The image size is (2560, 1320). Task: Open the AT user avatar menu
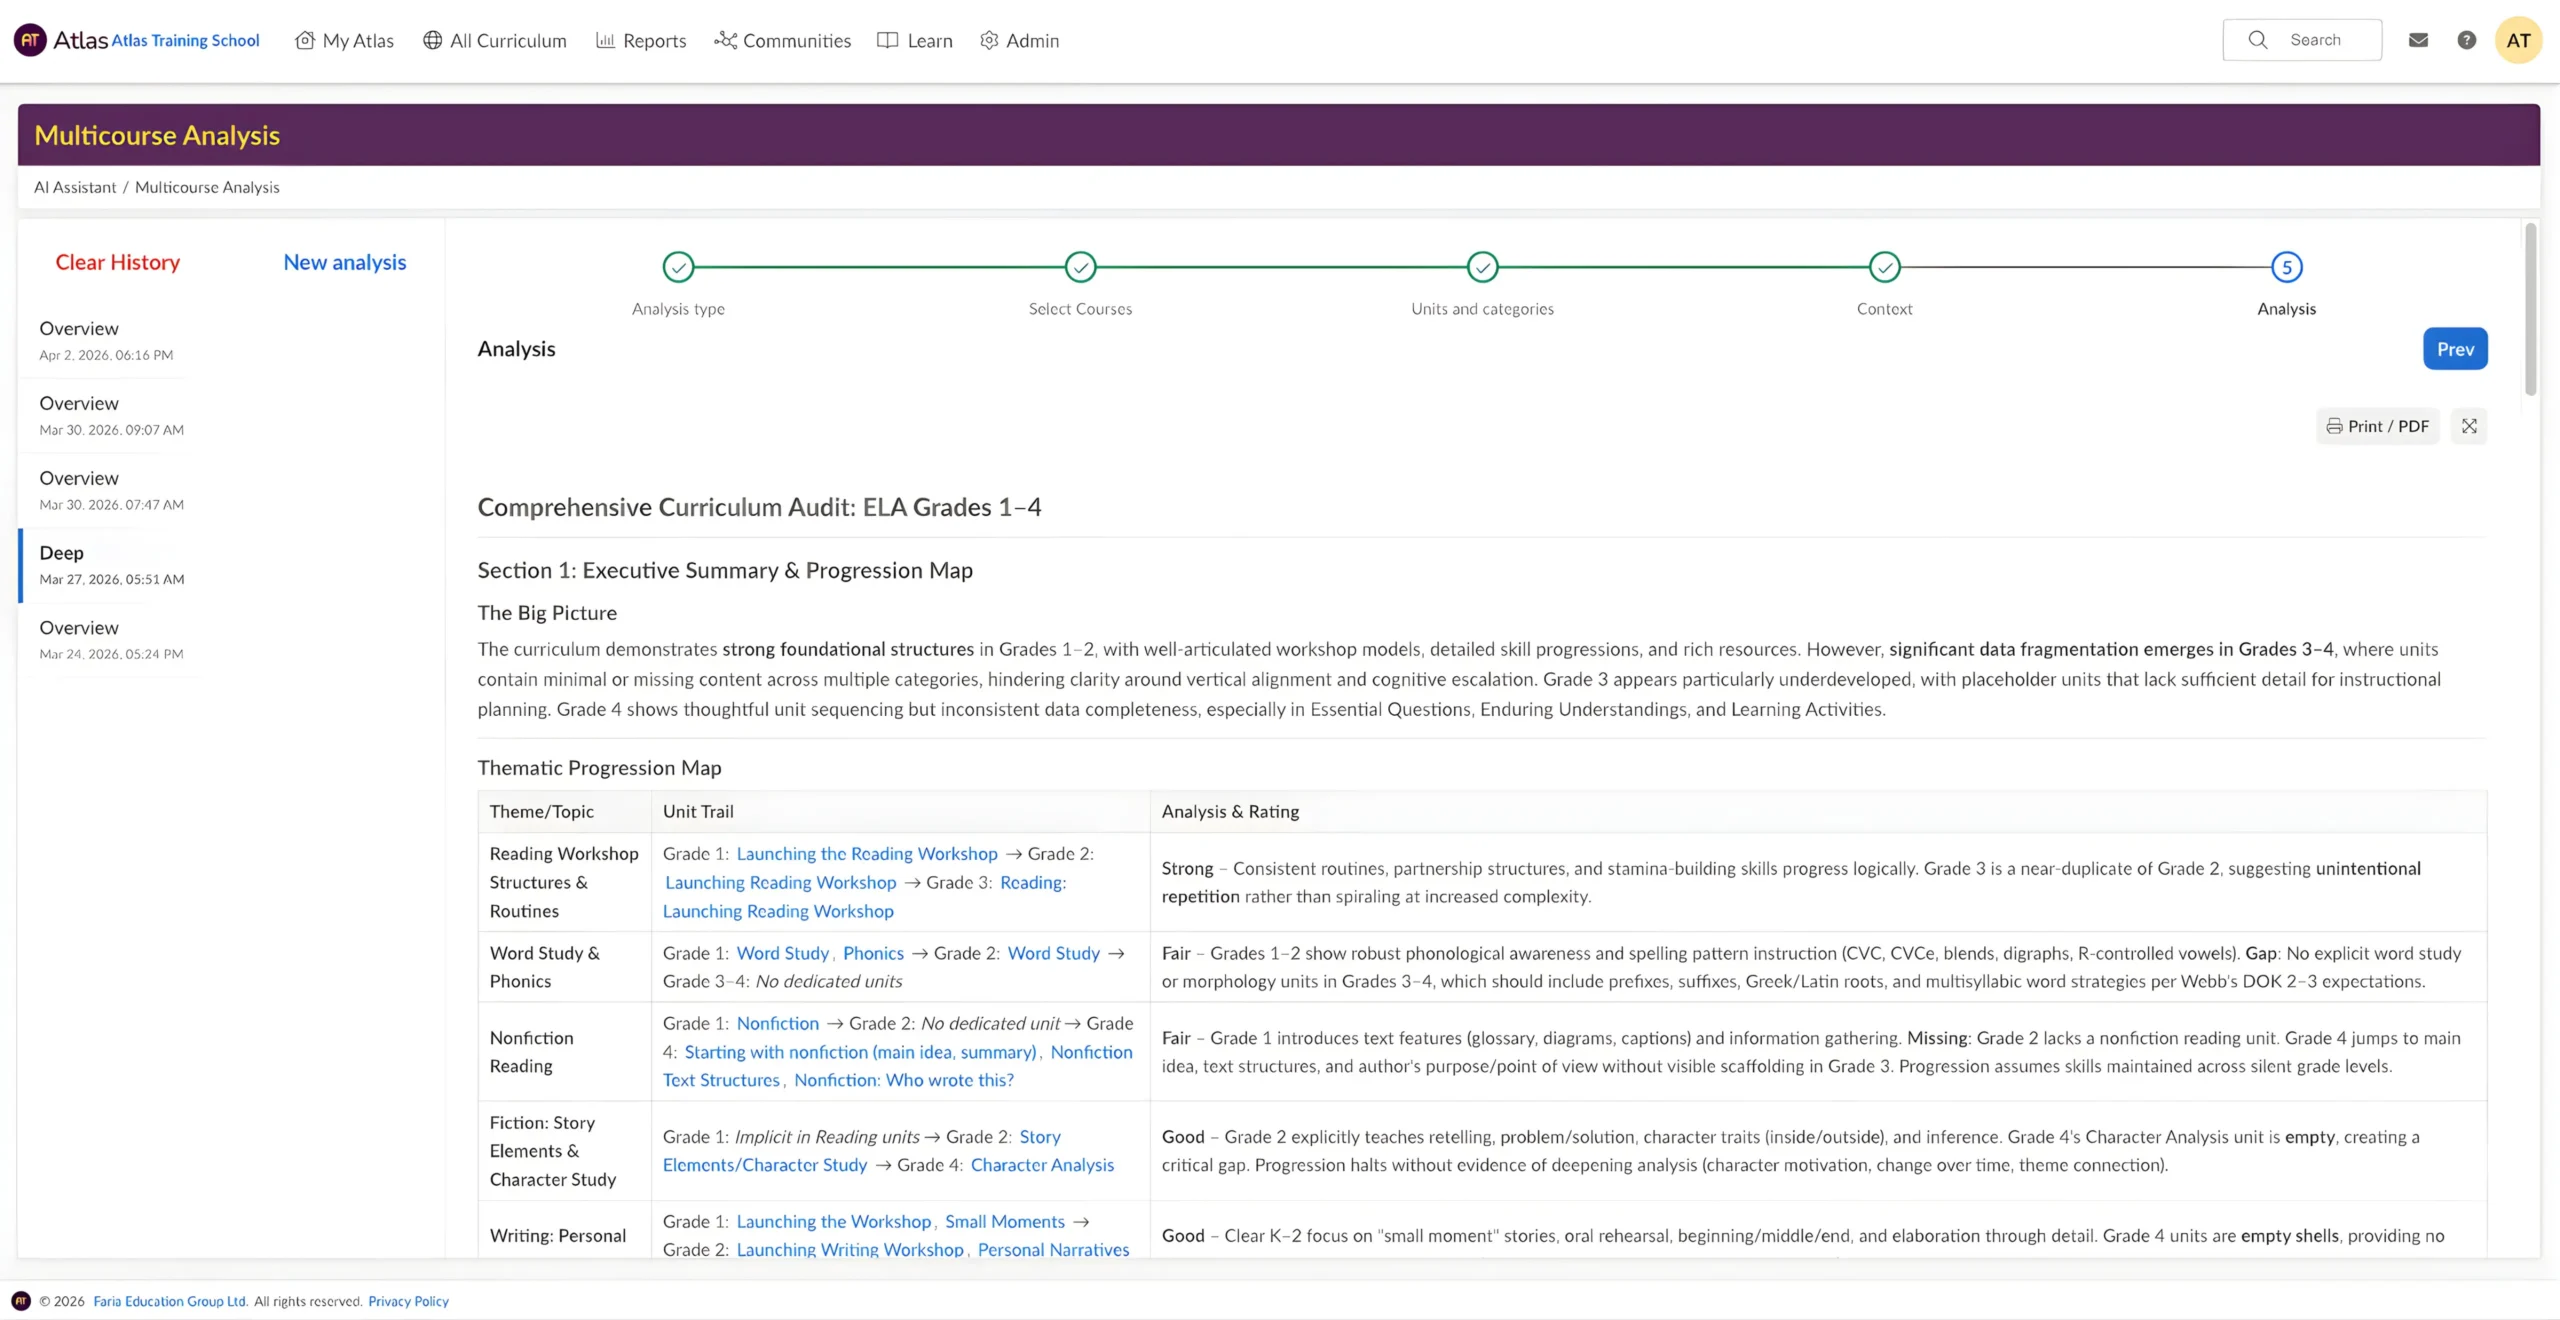point(2518,40)
